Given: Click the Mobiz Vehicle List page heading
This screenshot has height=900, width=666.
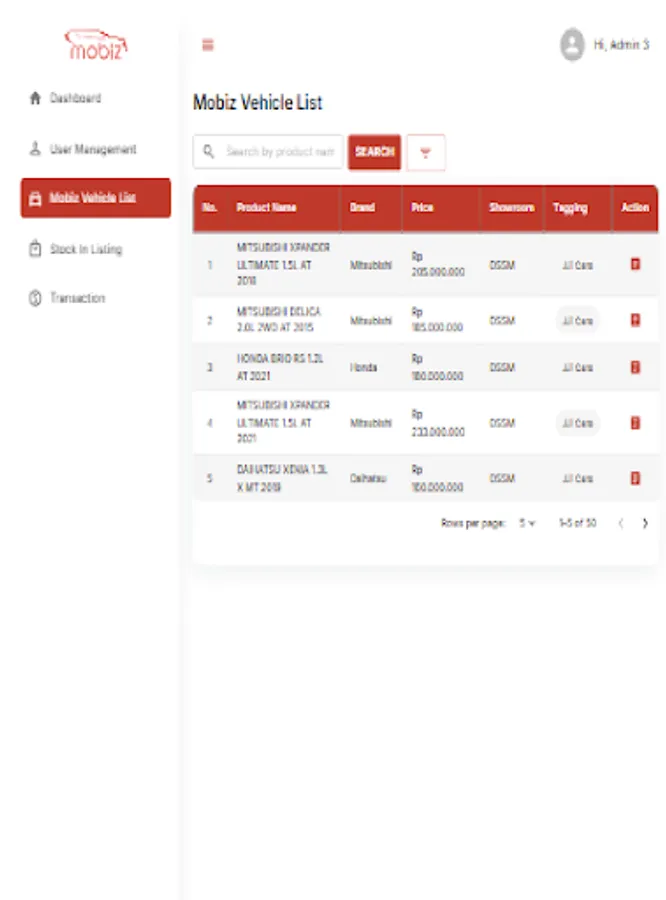Looking at the screenshot, I should tap(257, 102).
